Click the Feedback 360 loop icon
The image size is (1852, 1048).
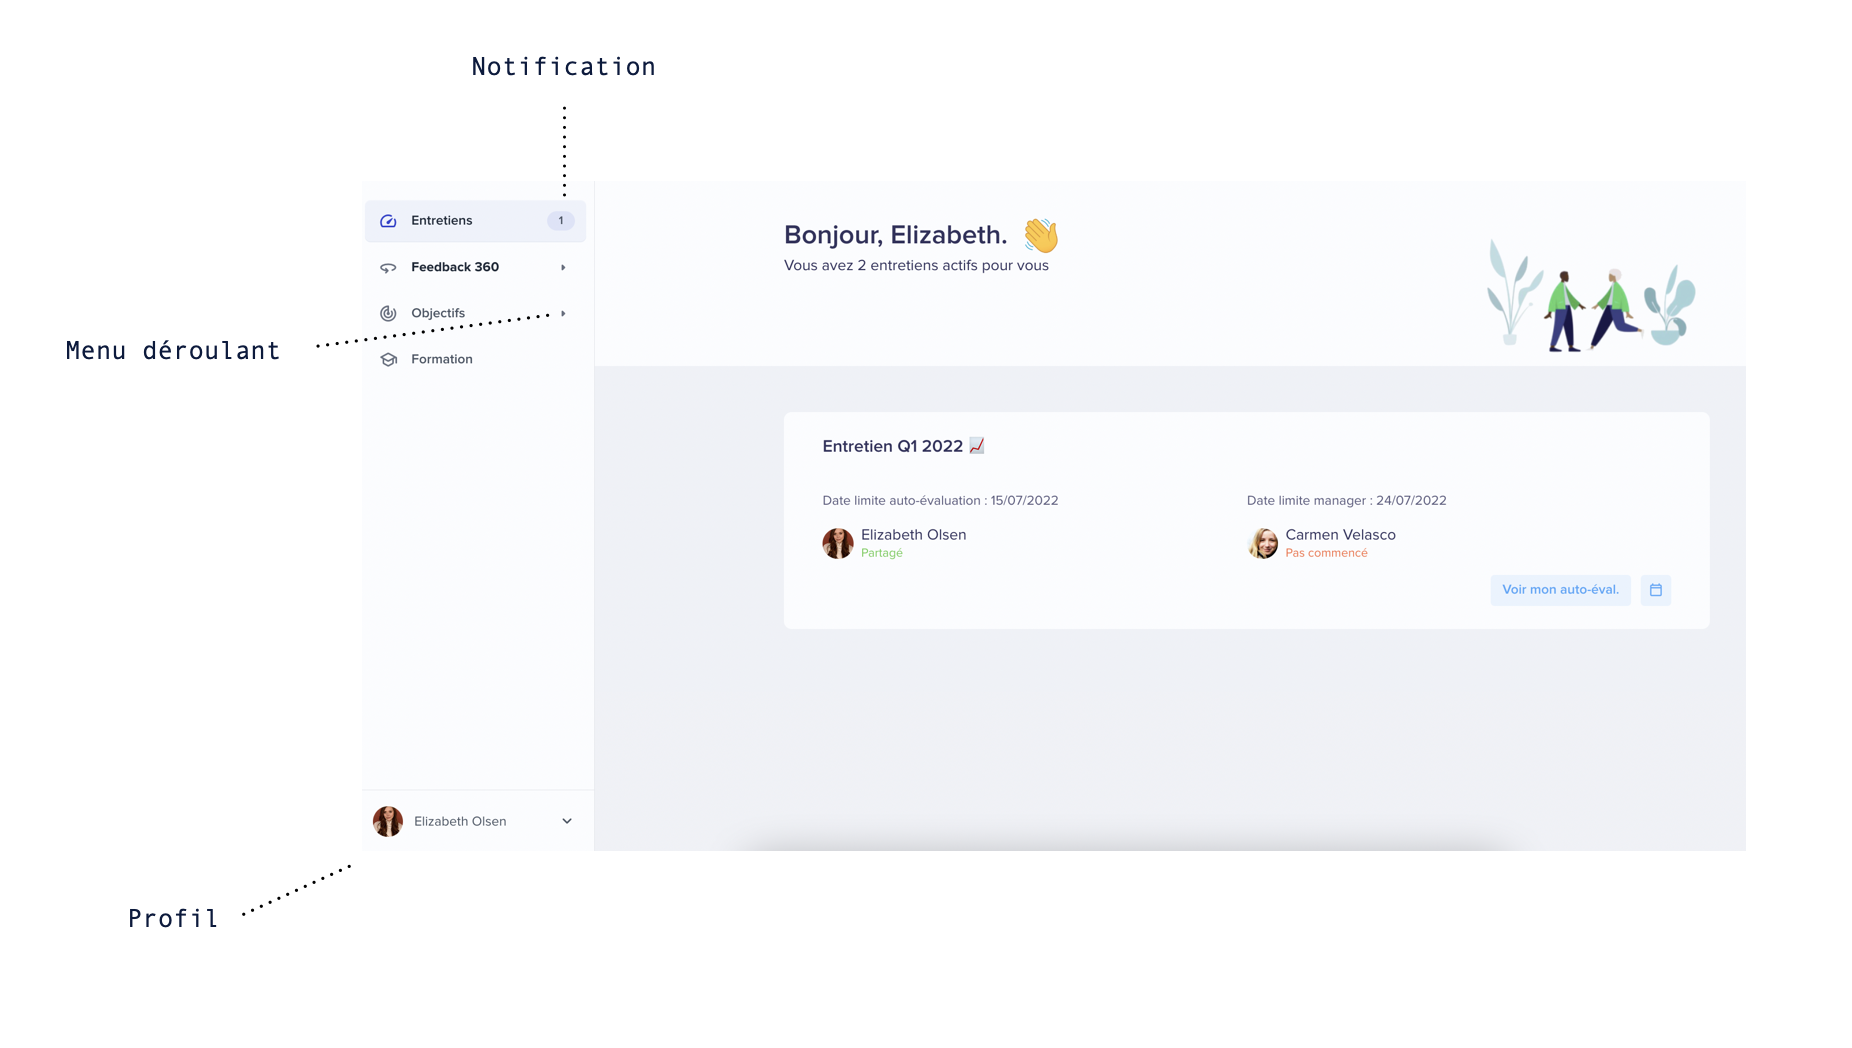388,267
